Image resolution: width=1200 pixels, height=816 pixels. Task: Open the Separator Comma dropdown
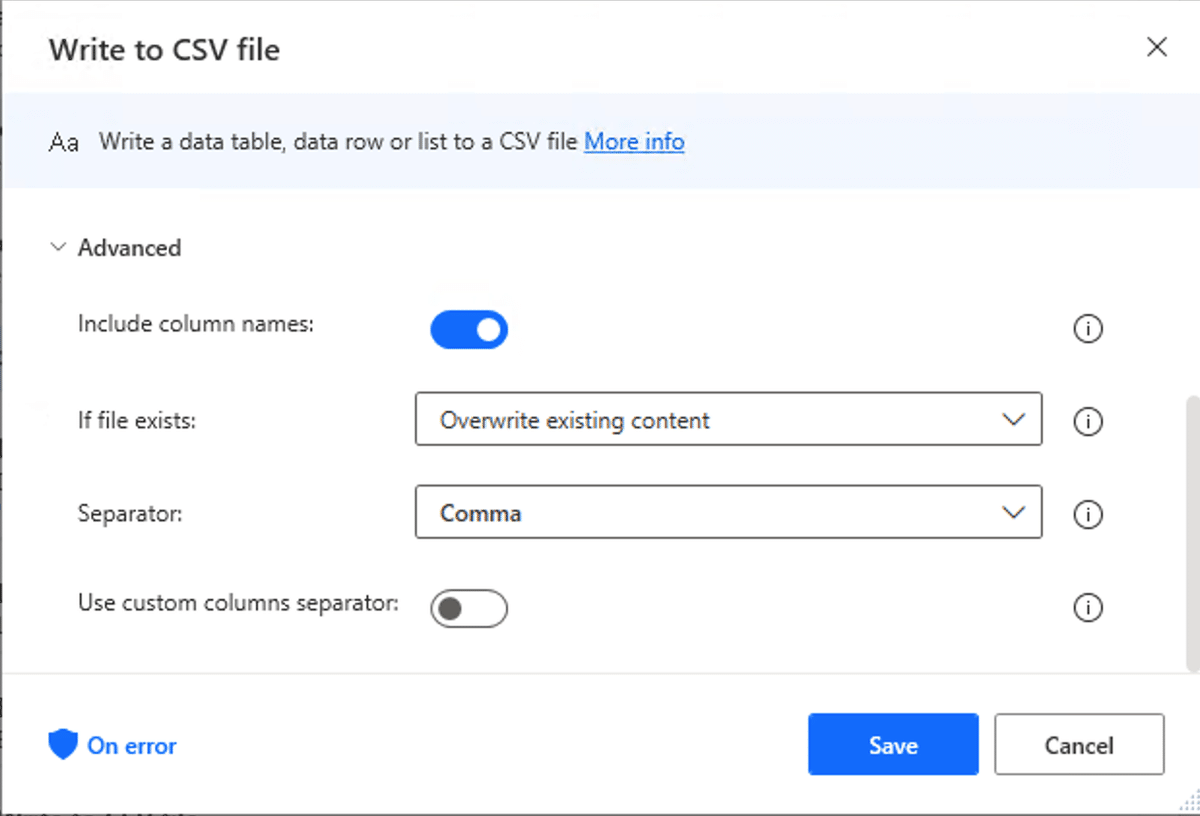(x=728, y=513)
